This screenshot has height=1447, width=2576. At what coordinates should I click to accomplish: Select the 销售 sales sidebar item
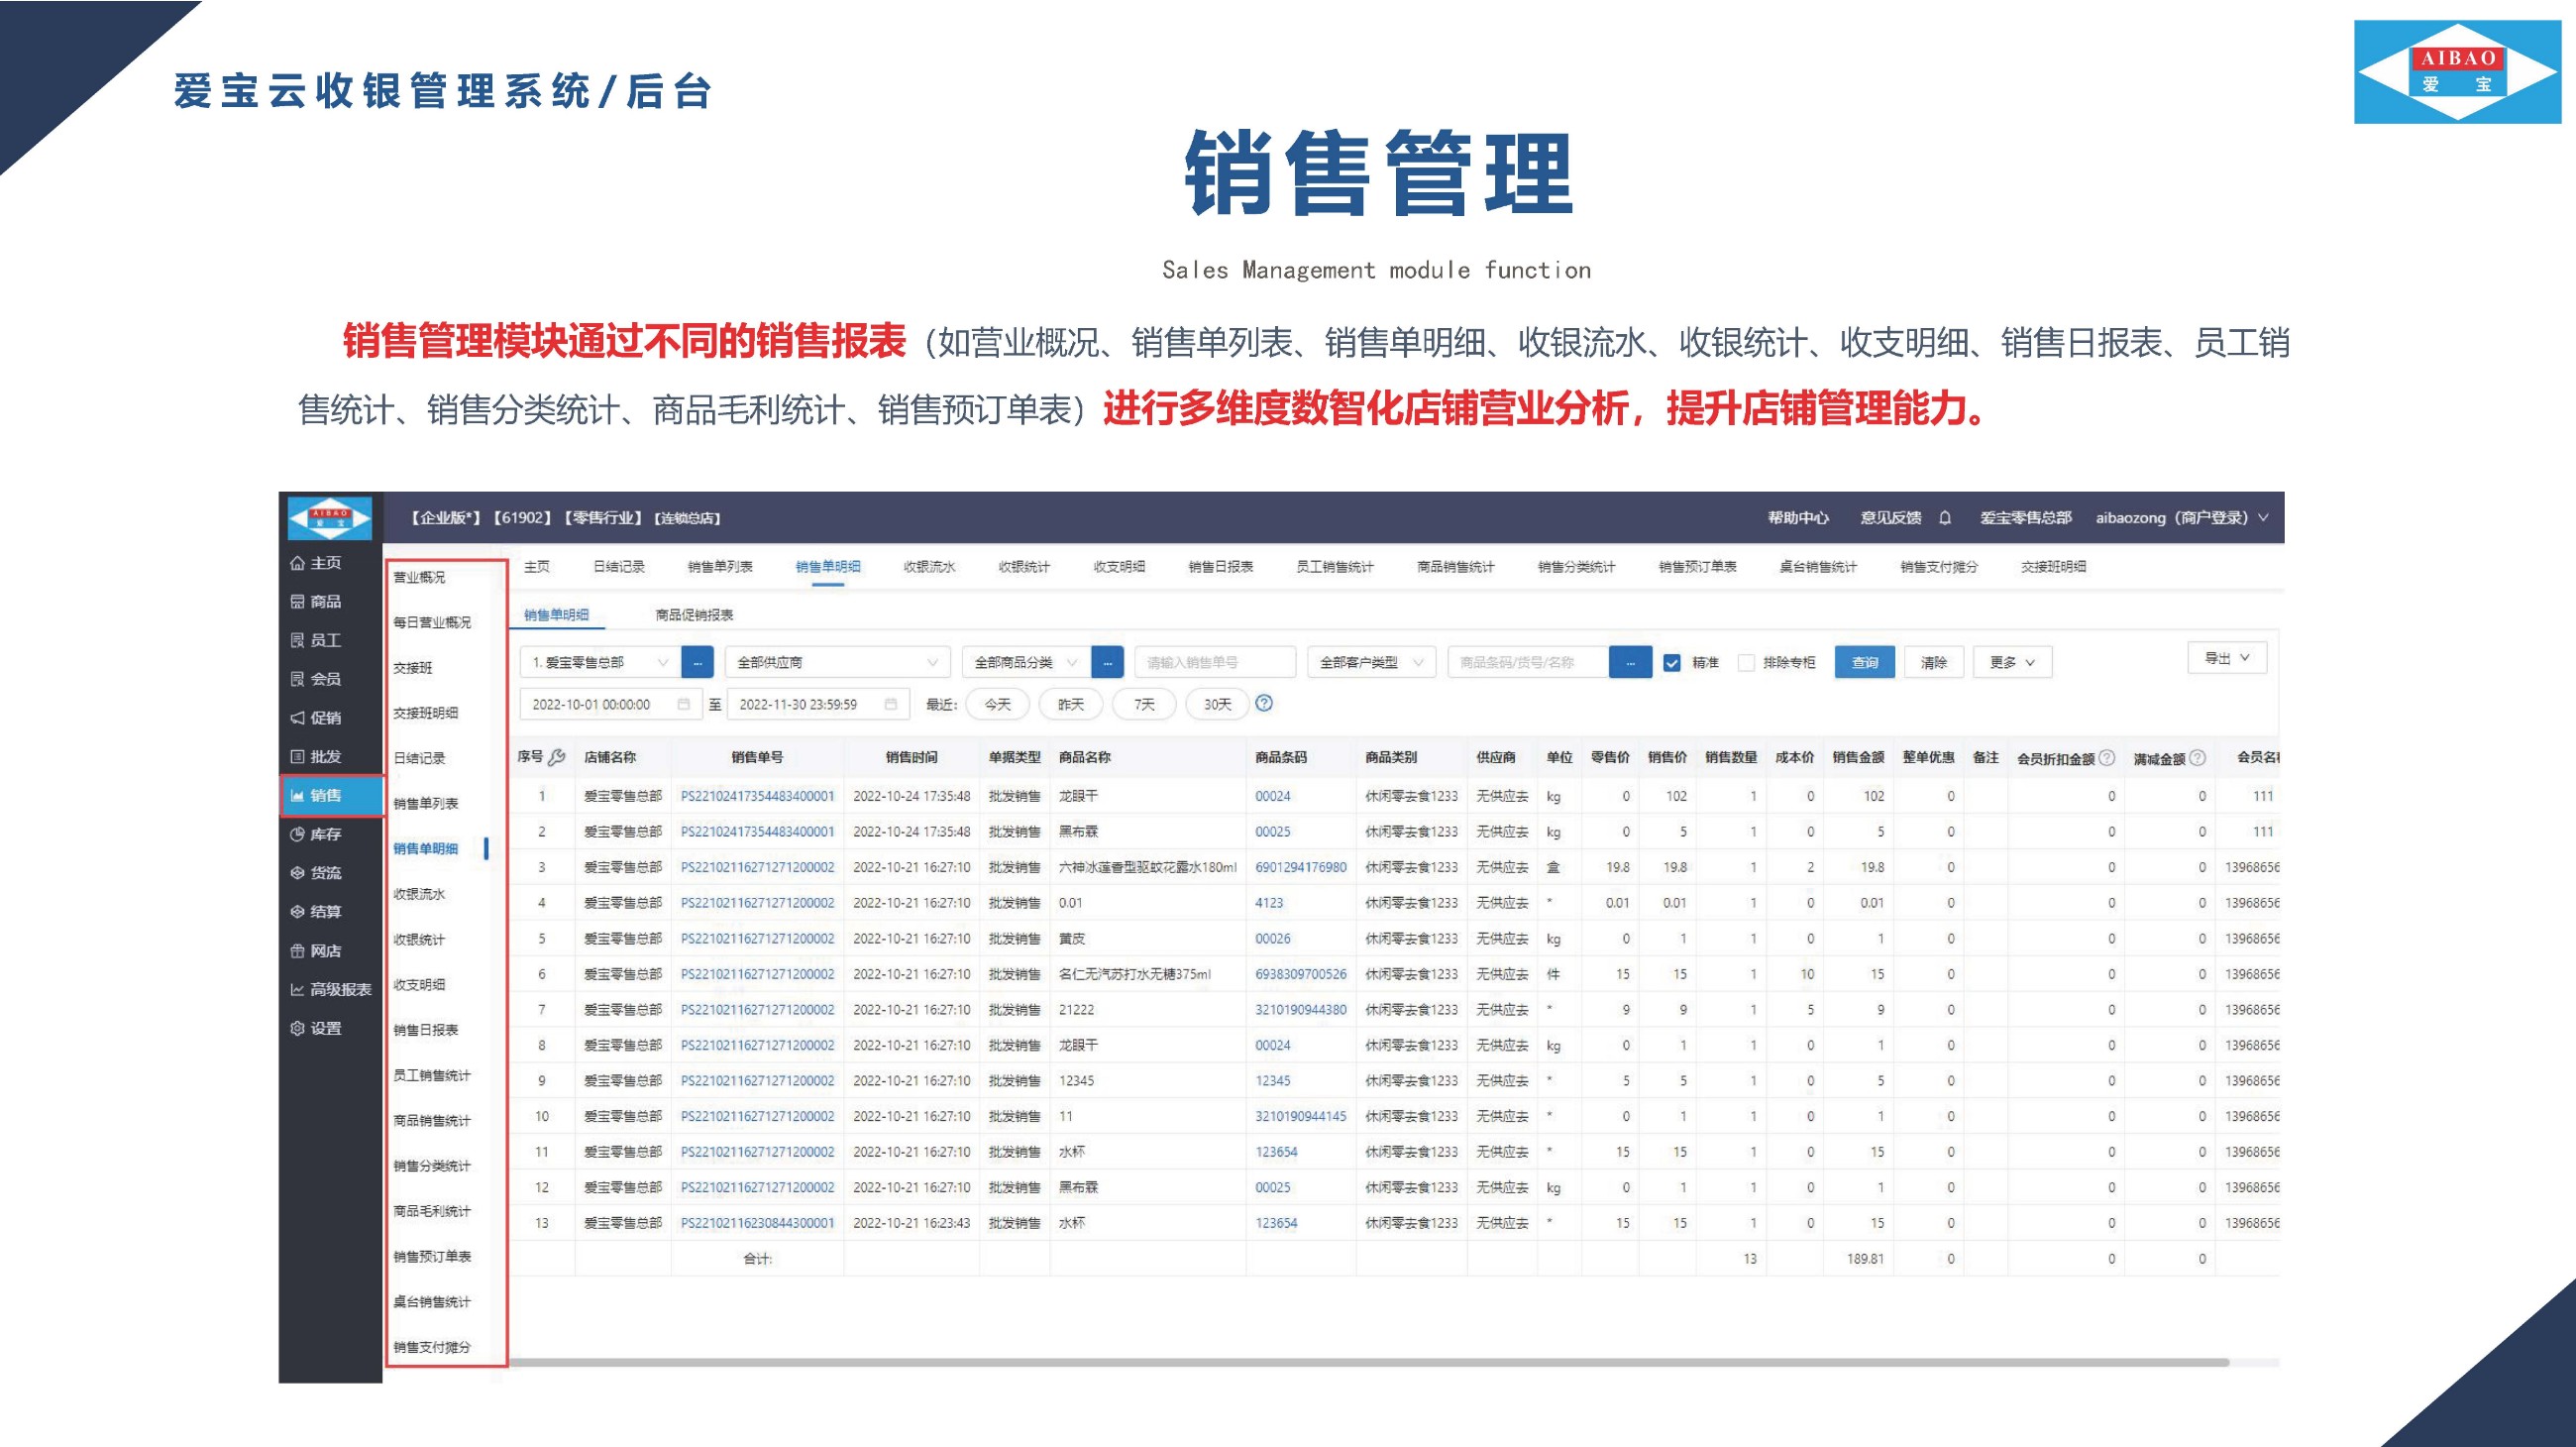click(332, 796)
